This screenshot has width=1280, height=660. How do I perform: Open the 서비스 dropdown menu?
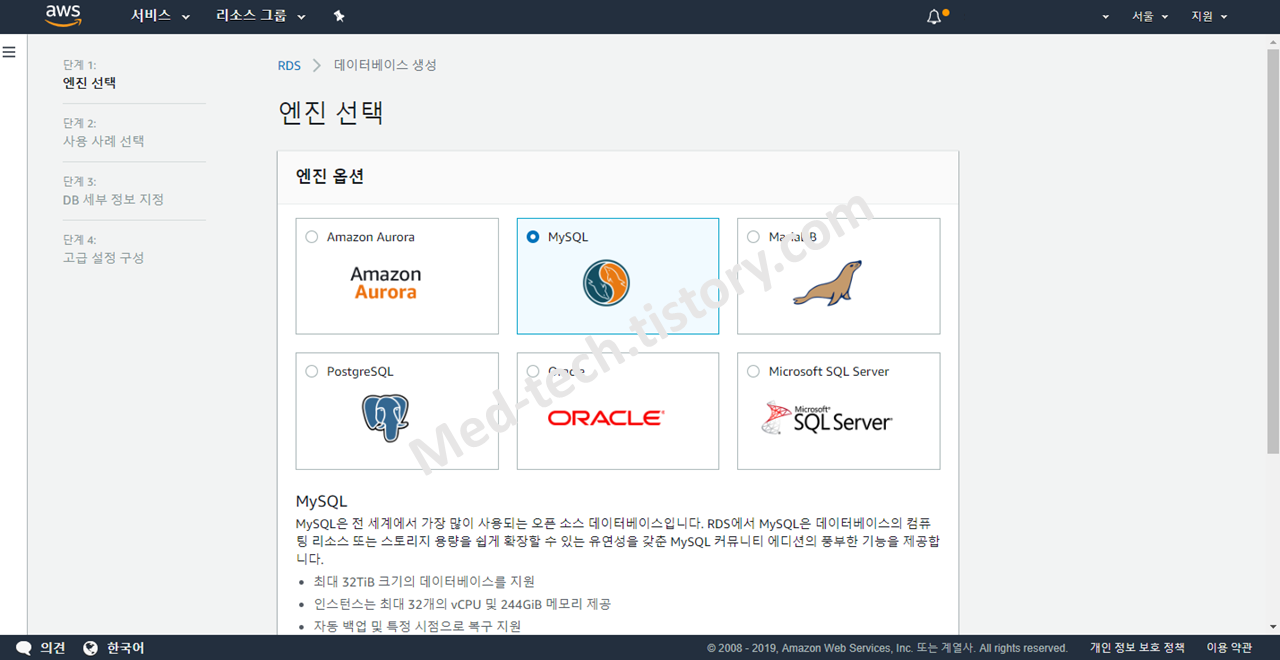(160, 16)
